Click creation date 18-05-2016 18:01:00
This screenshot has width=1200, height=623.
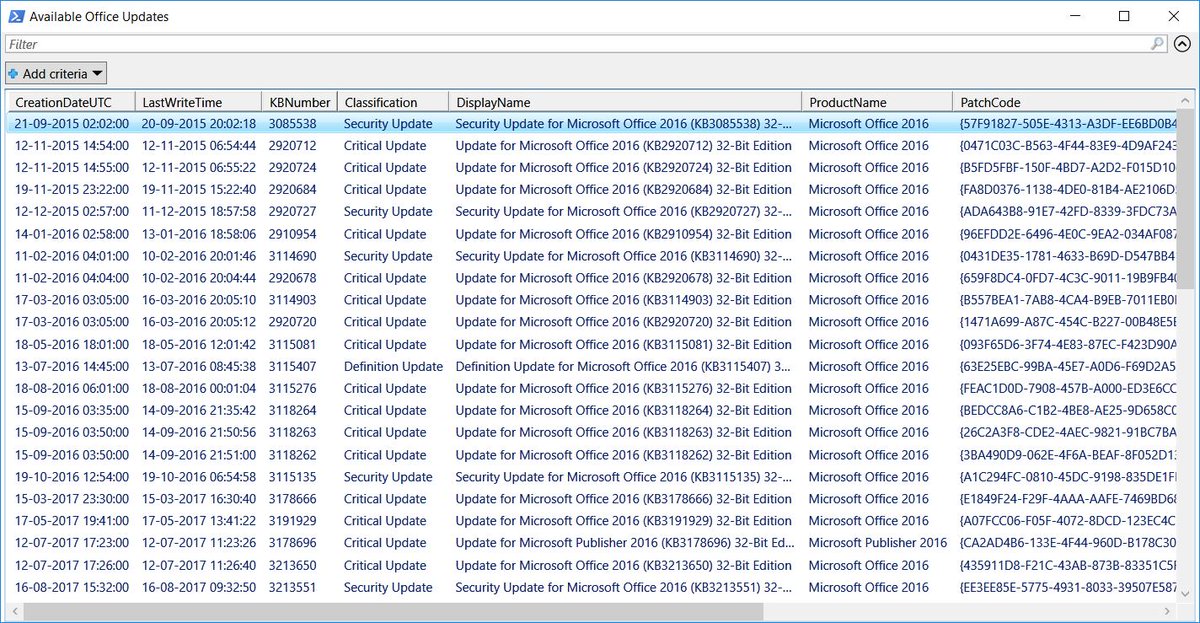point(71,344)
